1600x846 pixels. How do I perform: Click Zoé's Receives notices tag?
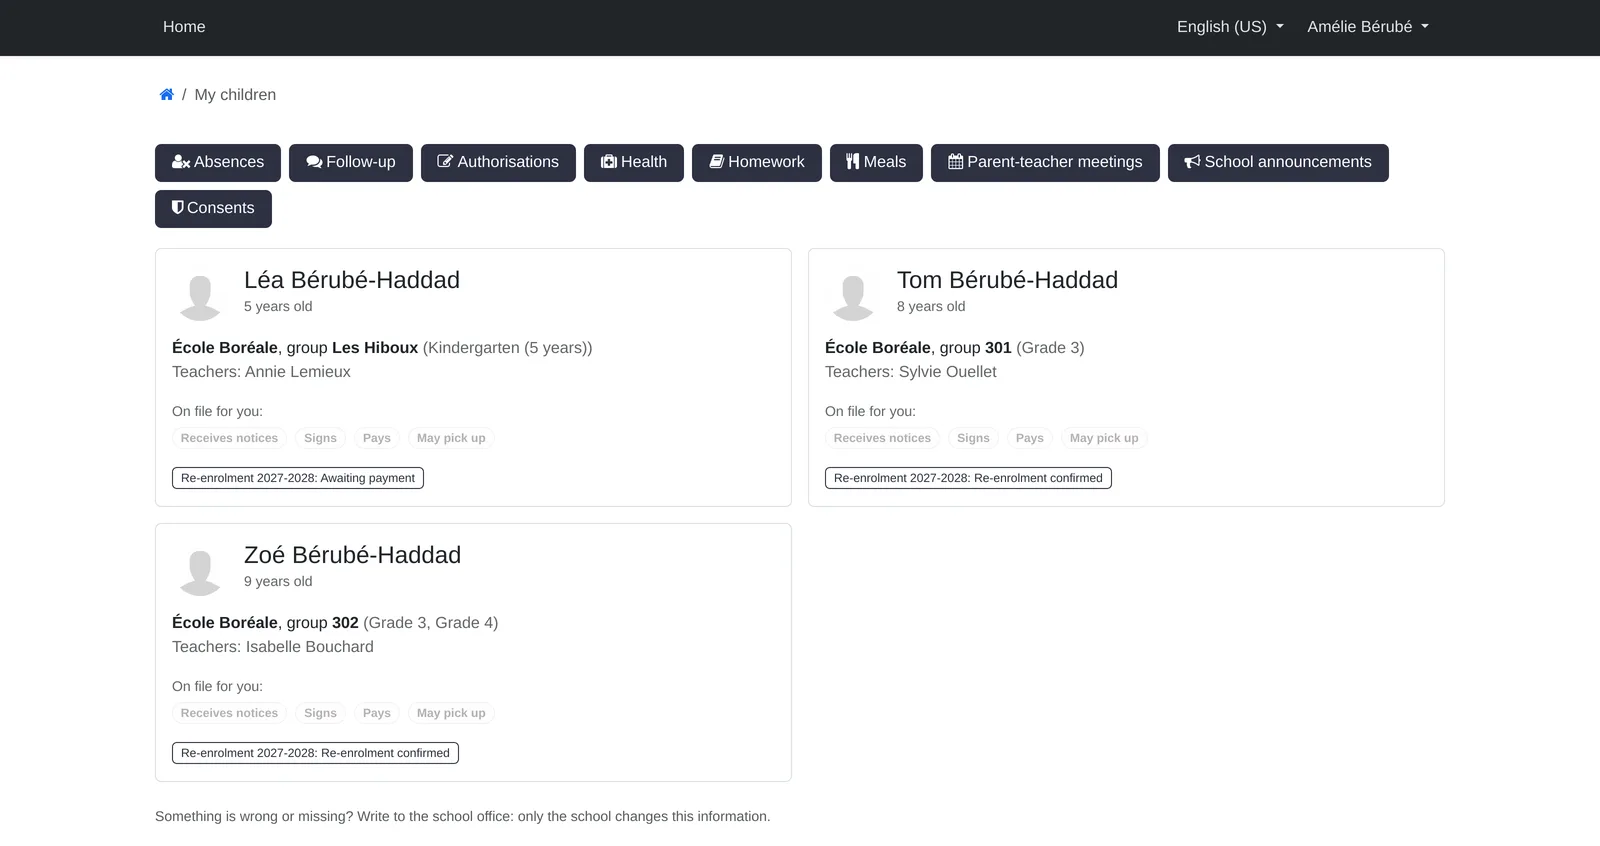229,713
